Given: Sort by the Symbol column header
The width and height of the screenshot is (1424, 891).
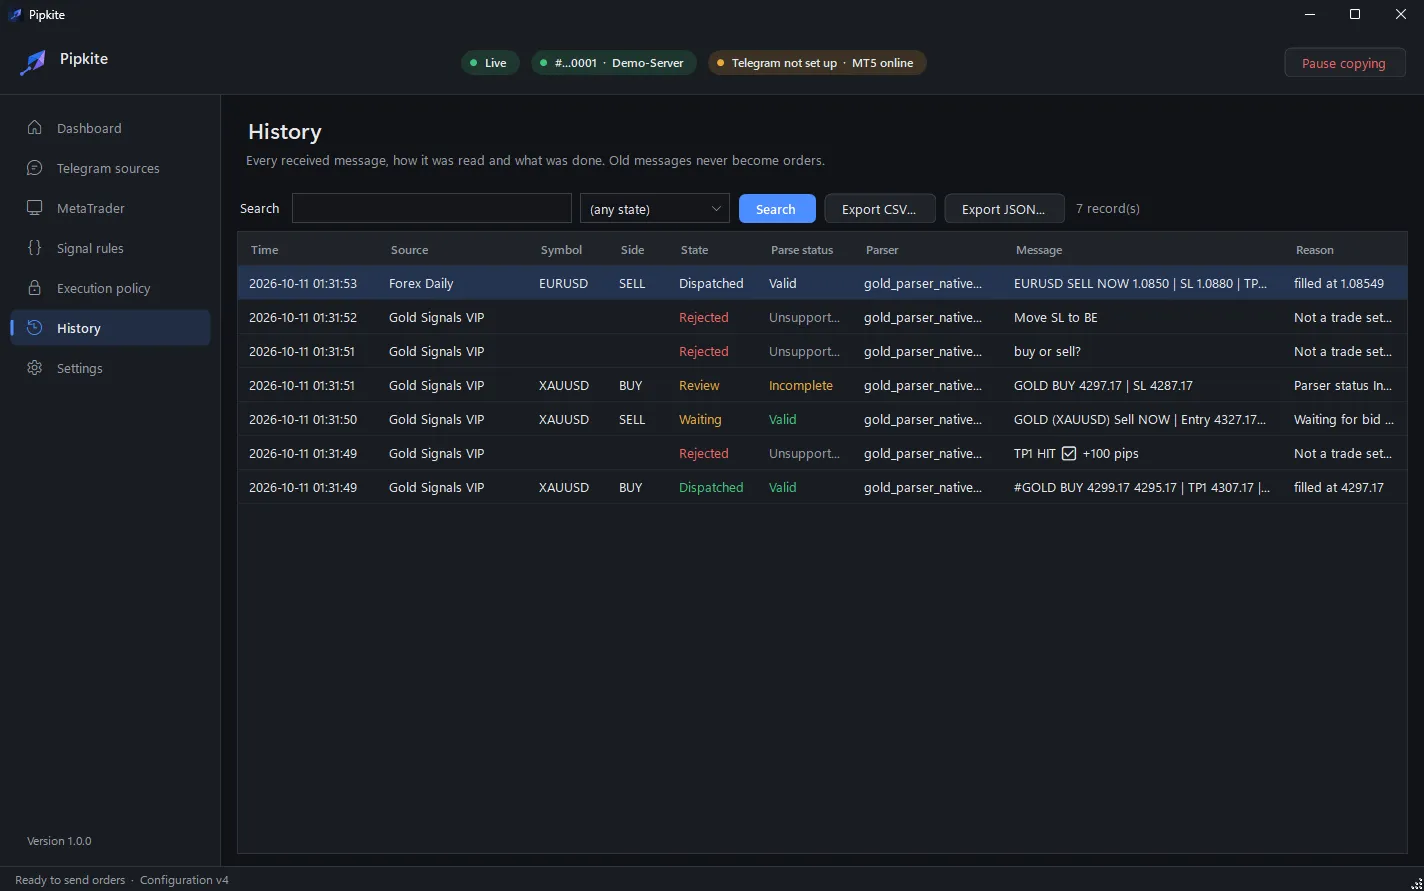Looking at the screenshot, I should (x=561, y=250).
